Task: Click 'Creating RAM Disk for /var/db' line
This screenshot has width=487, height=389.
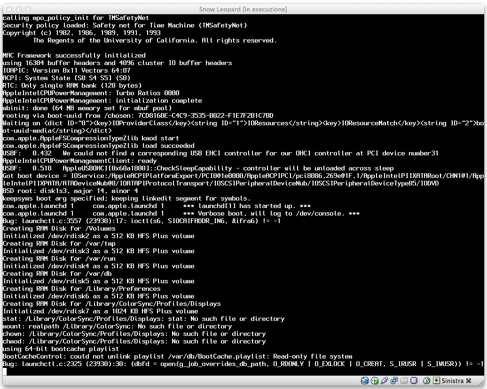Action: 57,274
